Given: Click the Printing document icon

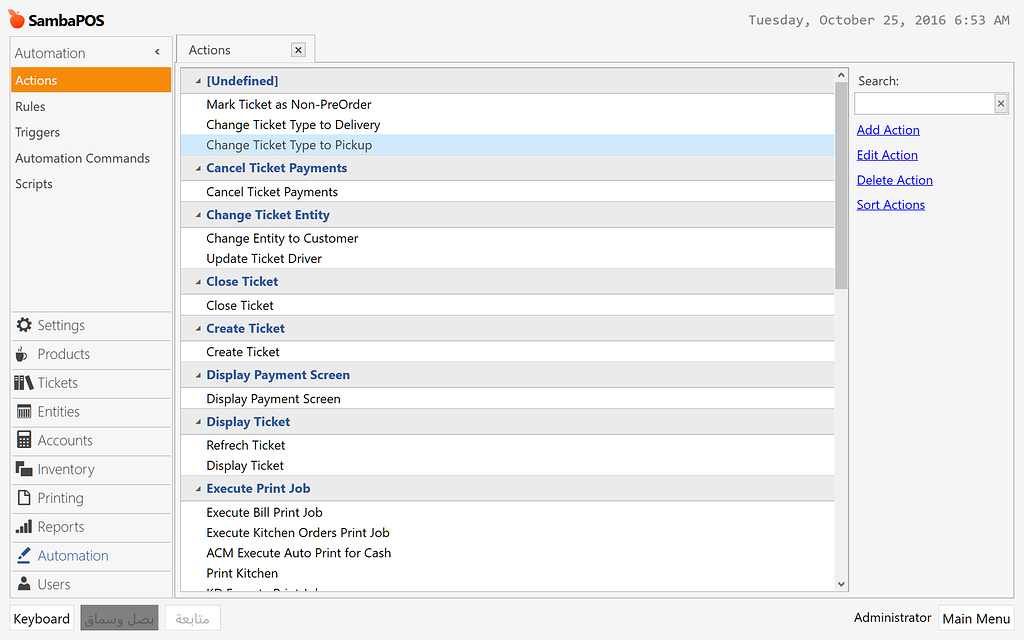Looking at the screenshot, I should [x=24, y=498].
